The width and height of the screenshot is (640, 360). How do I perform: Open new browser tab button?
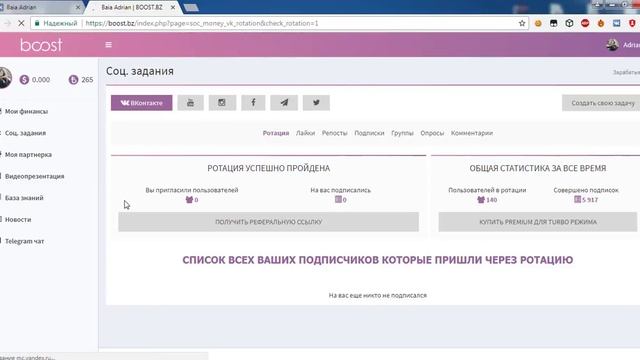[x=191, y=7]
